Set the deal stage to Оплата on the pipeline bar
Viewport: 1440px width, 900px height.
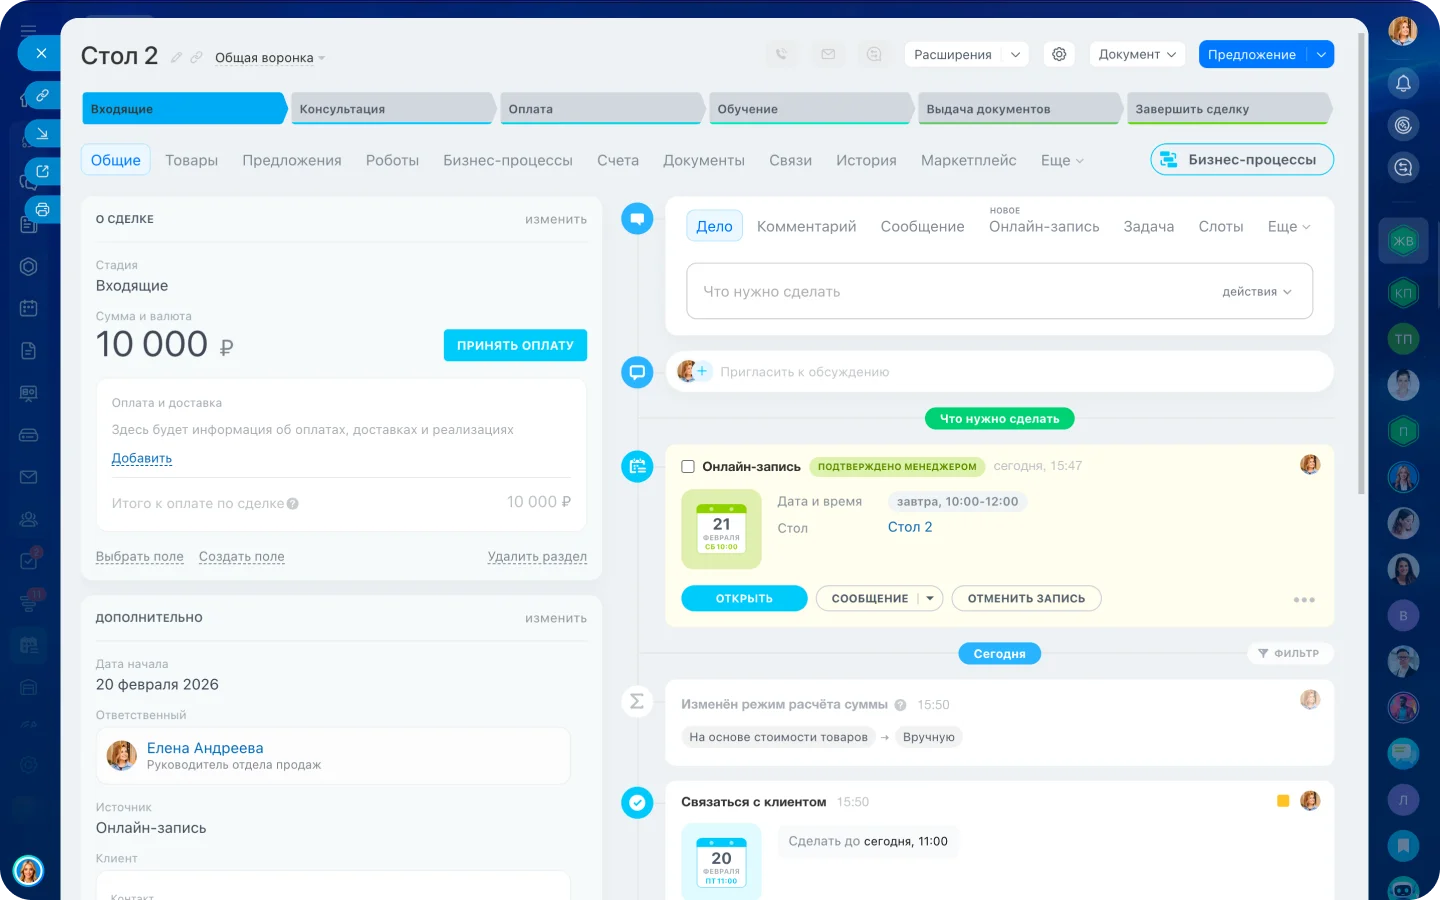pos(601,108)
